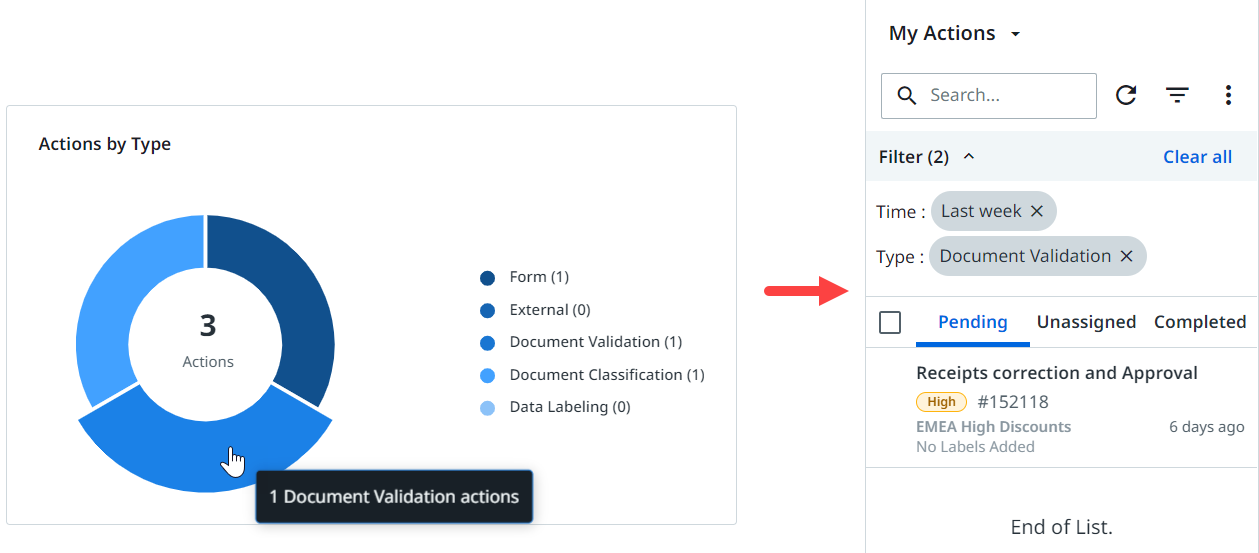Expand the My Actions dropdown
The width and height of the screenshot is (1259, 553).
coord(1015,34)
